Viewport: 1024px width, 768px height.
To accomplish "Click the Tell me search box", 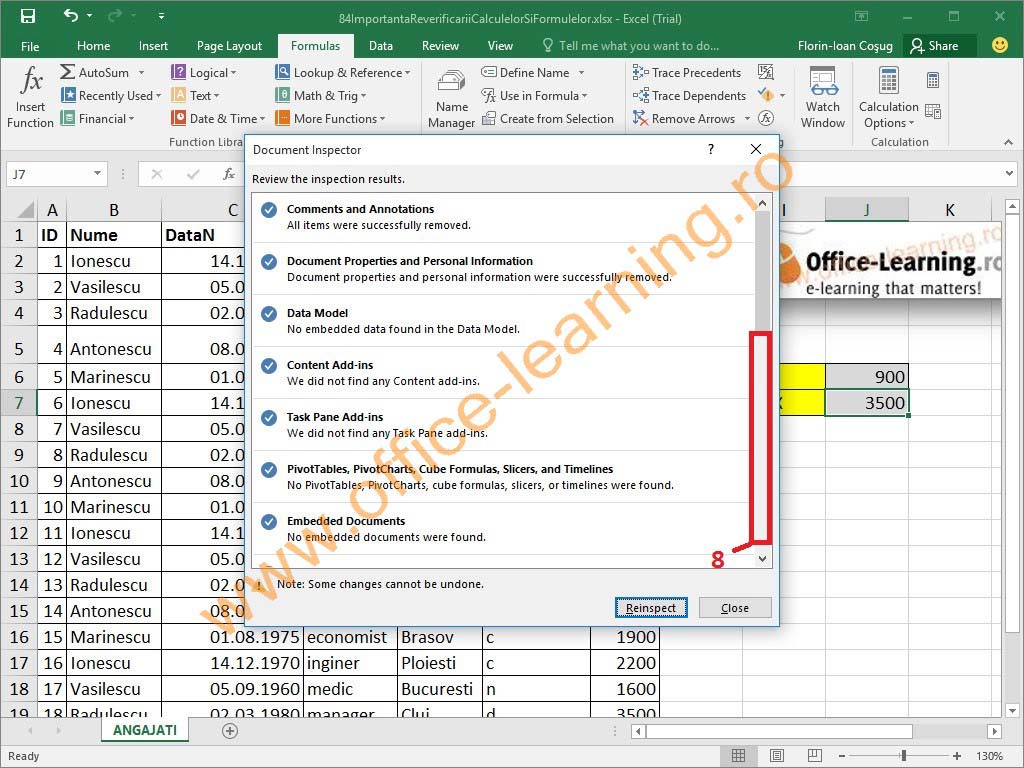I will (631, 46).
